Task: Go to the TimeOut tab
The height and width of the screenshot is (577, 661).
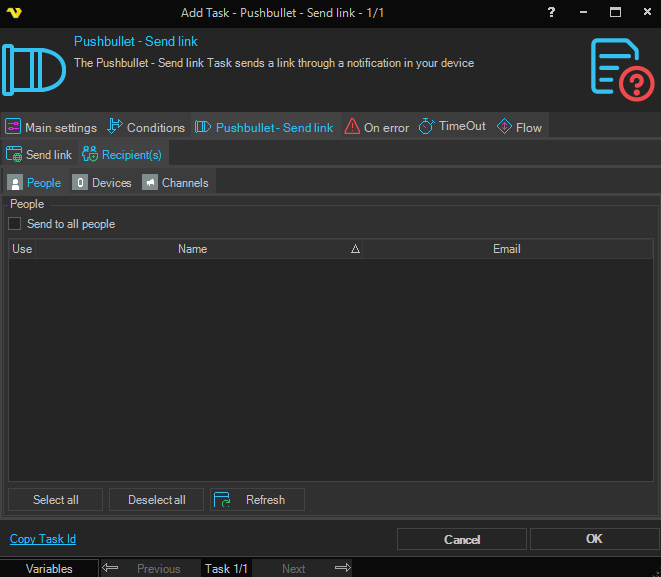Action: 452,127
